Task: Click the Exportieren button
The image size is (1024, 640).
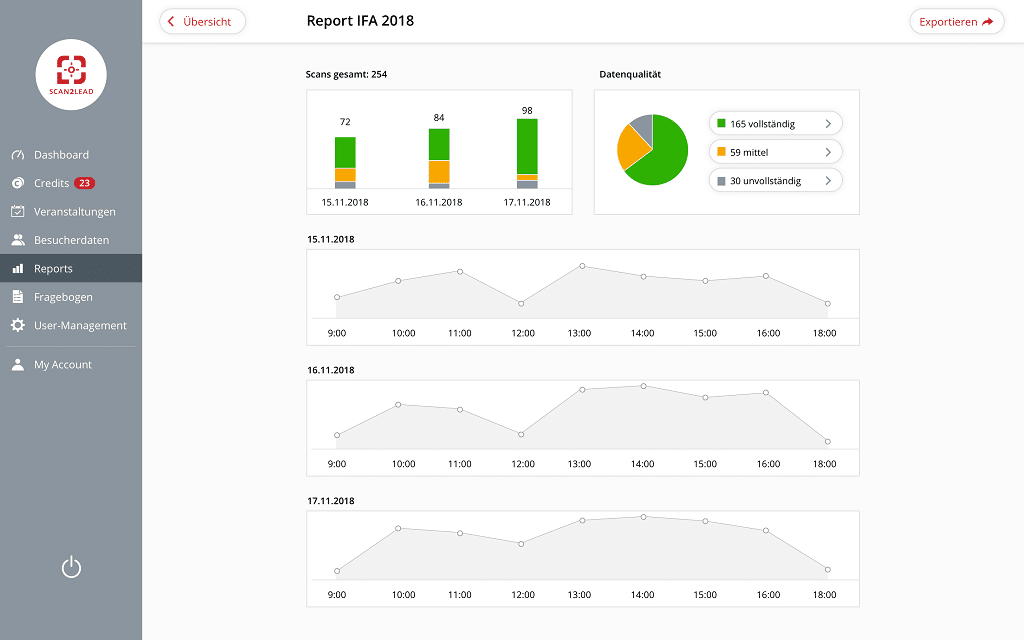Action: (x=956, y=21)
